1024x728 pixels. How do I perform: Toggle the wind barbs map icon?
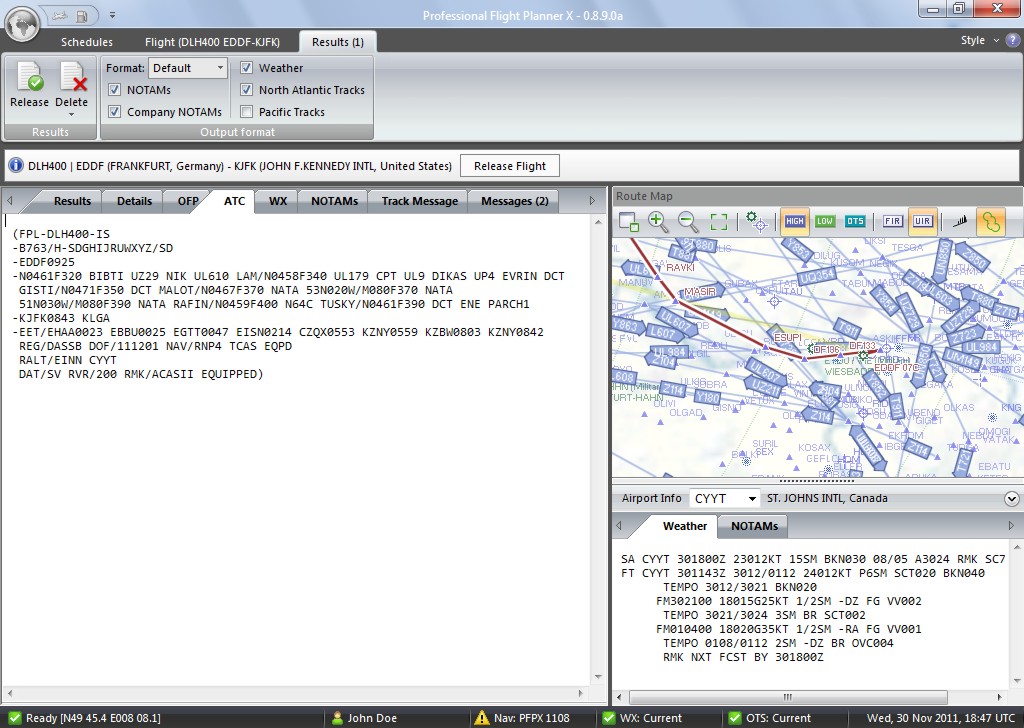click(959, 221)
